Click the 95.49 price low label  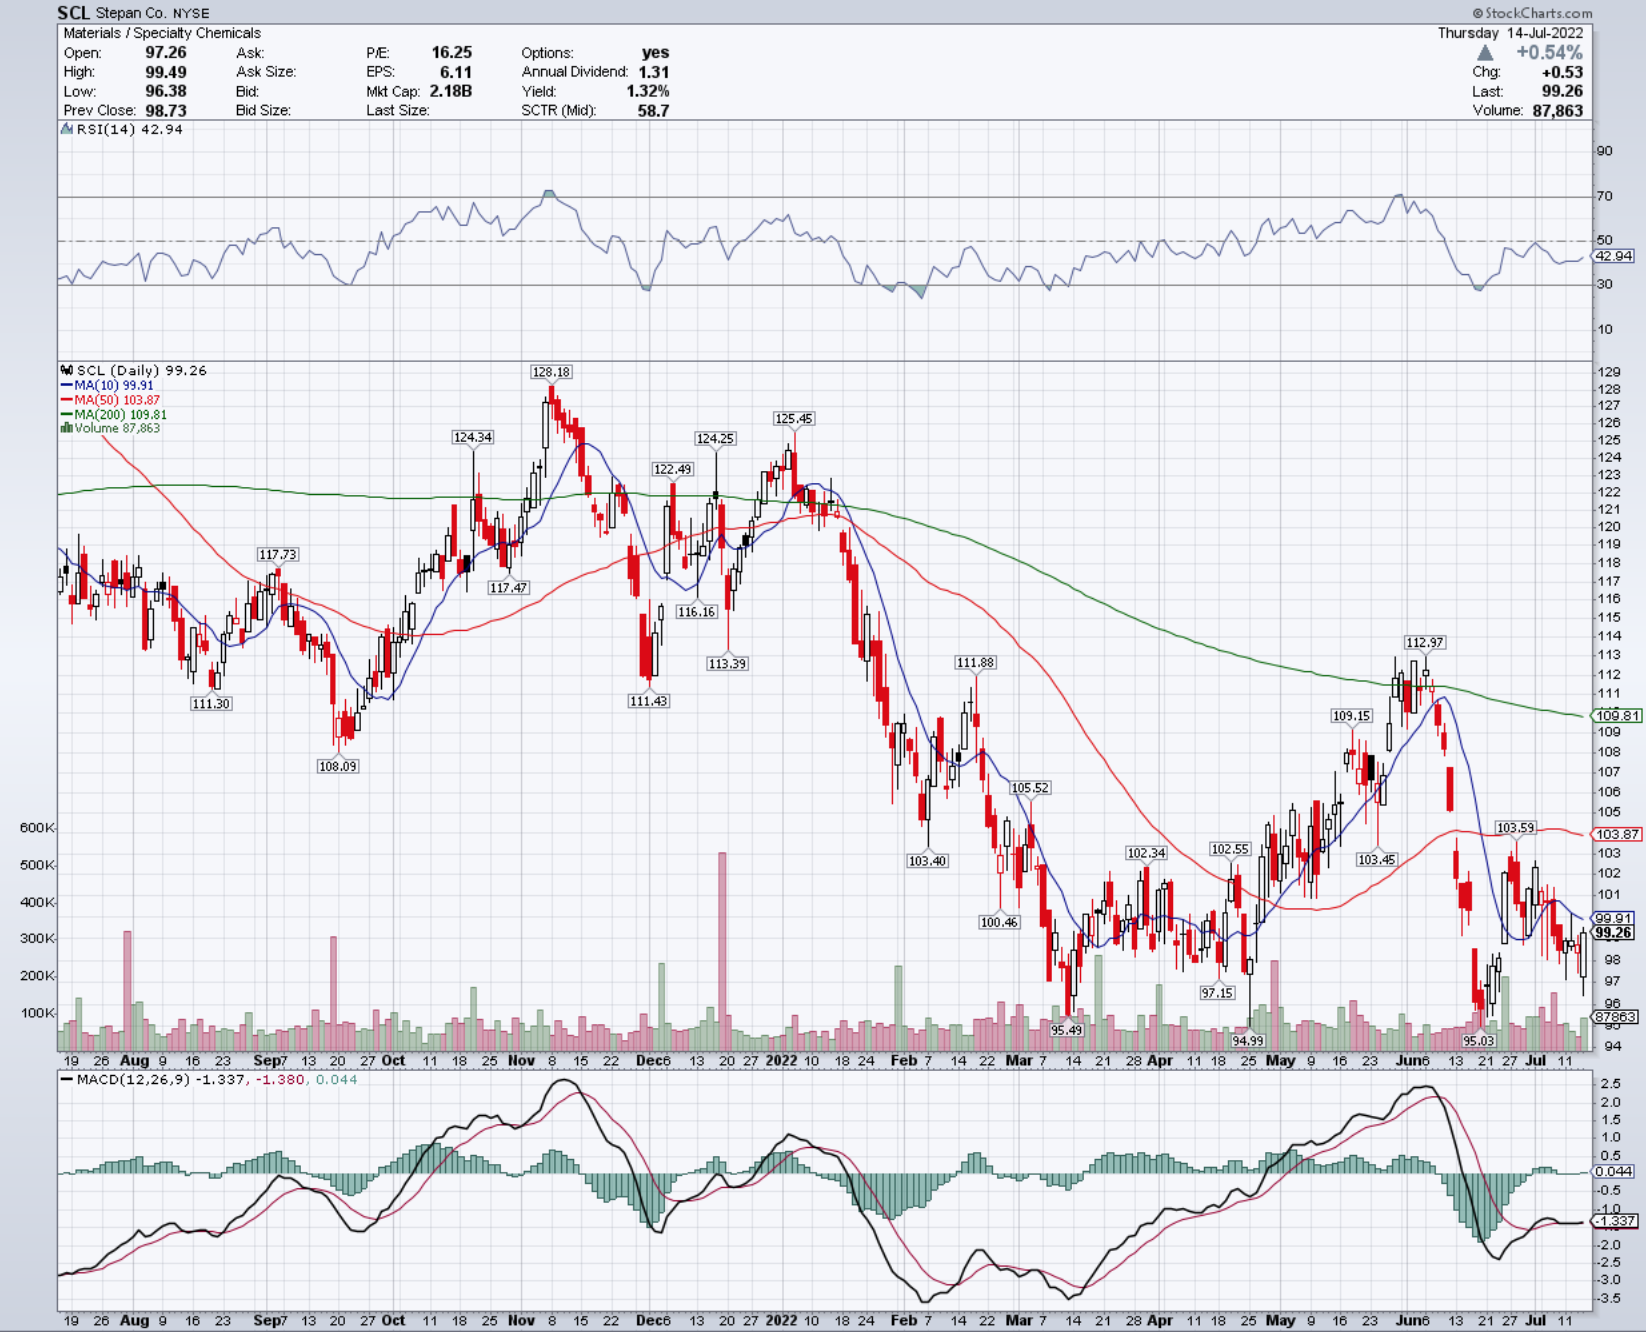[x=1067, y=1030]
